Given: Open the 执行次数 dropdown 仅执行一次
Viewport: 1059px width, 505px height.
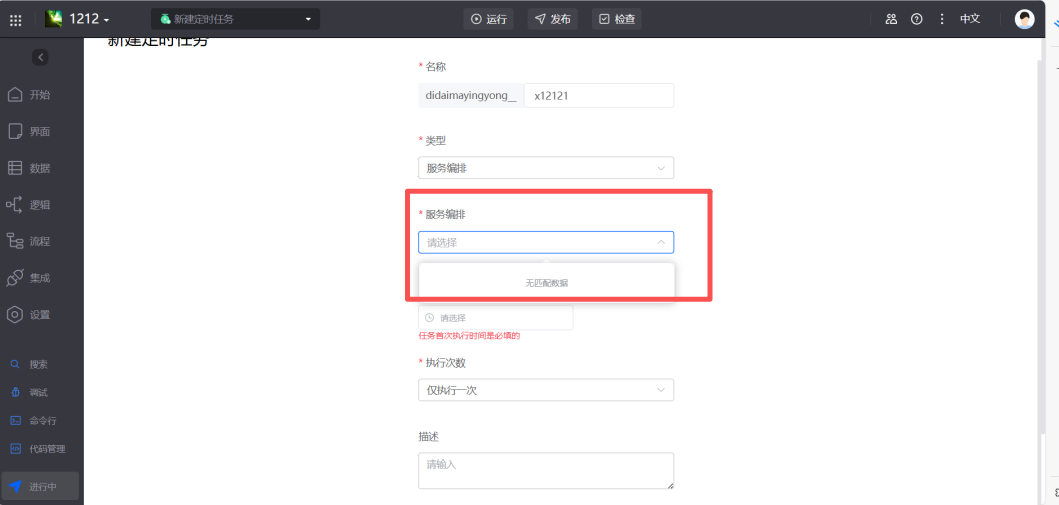Looking at the screenshot, I should 546,390.
